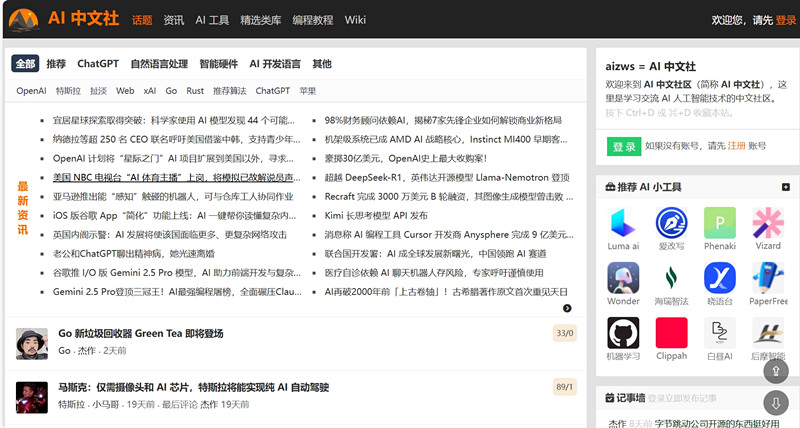Open the AI 工具 nav item
Image resolution: width=800 pixels, height=428 pixels.
(212, 20)
